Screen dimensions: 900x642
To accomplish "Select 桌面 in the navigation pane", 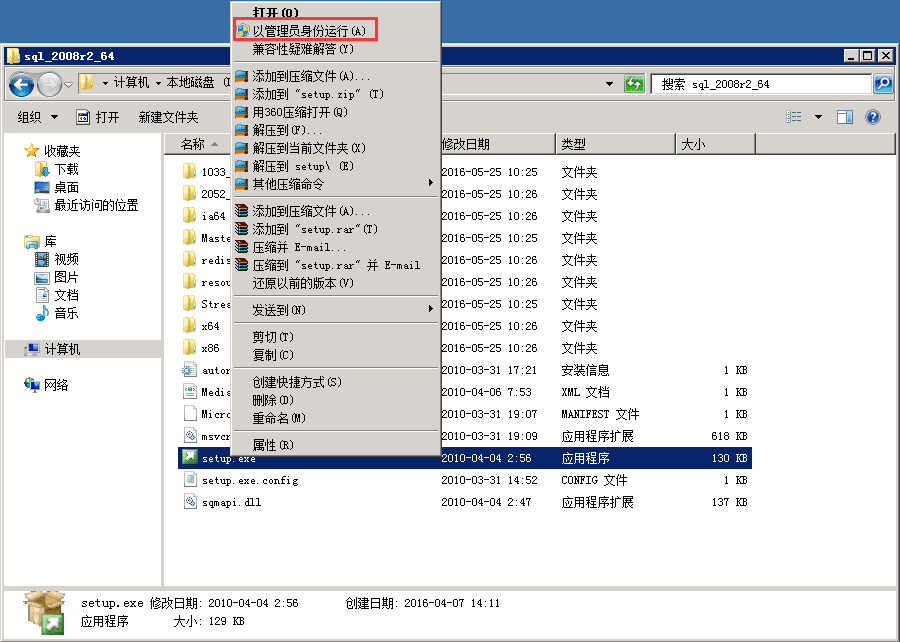I will (57, 187).
